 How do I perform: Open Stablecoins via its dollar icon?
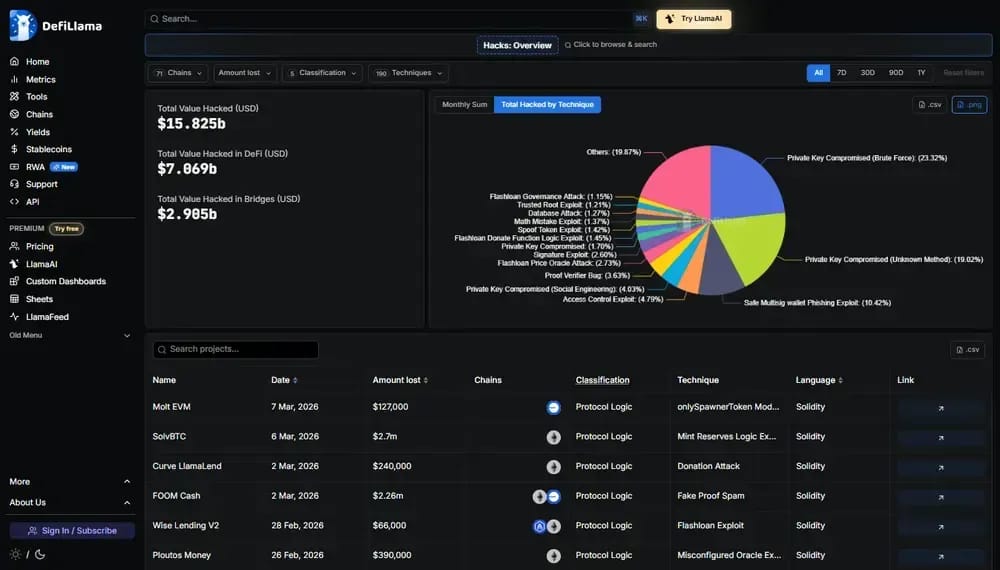point(14,149)
